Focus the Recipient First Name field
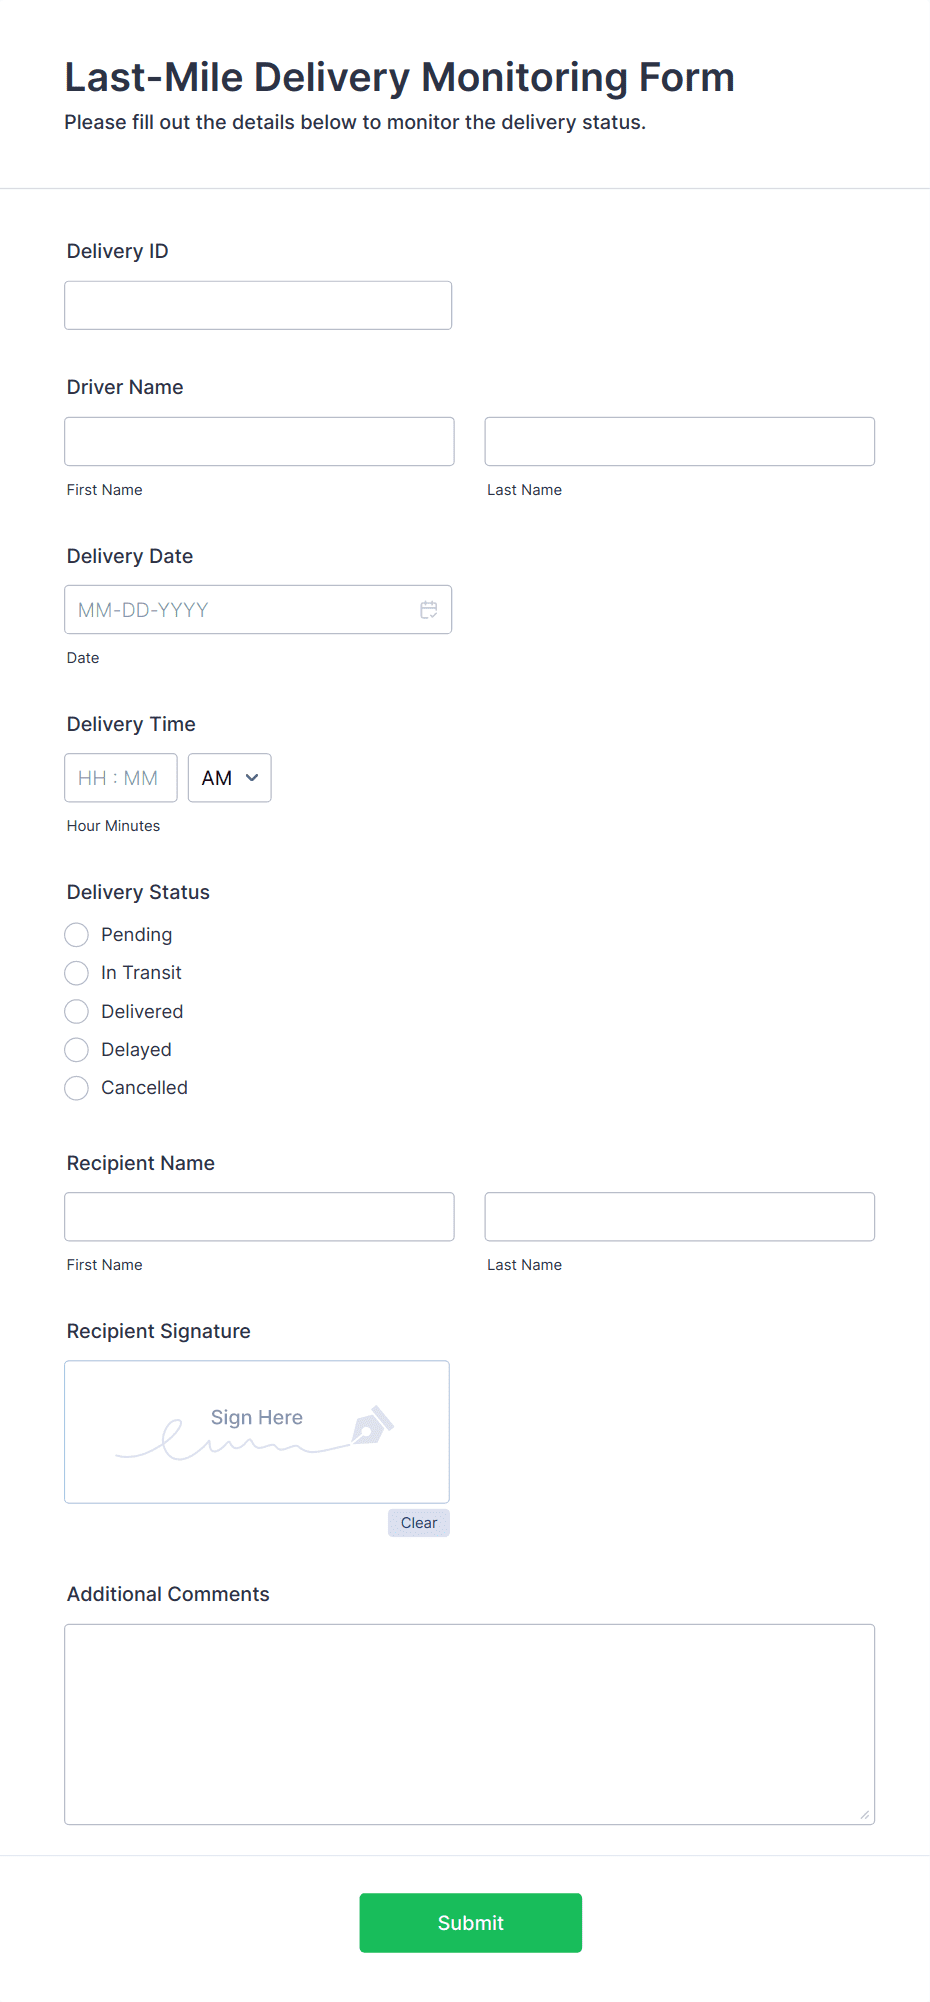This screenshot has width=930, height=2002. tap(259, 1217)
